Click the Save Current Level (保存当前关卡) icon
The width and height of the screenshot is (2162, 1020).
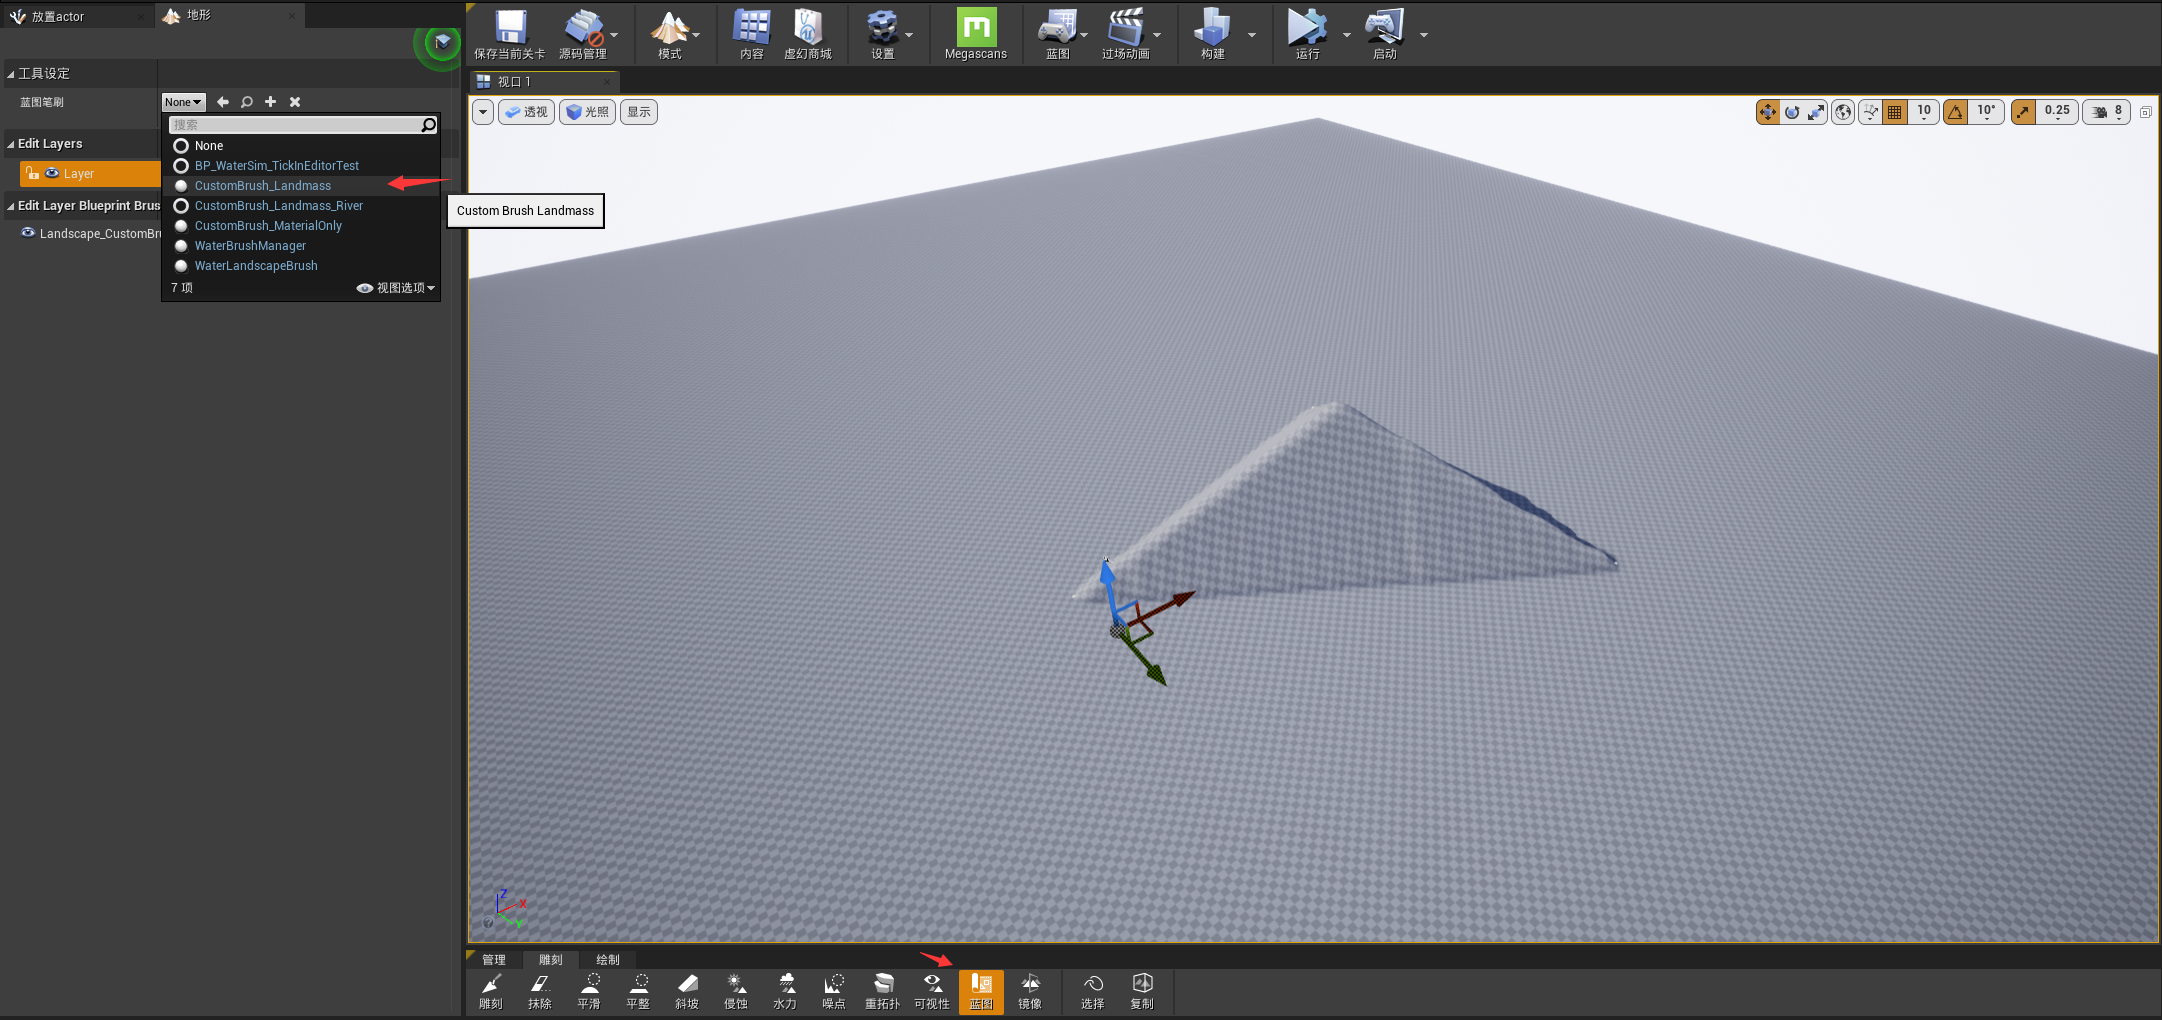[x=510, y=34]
